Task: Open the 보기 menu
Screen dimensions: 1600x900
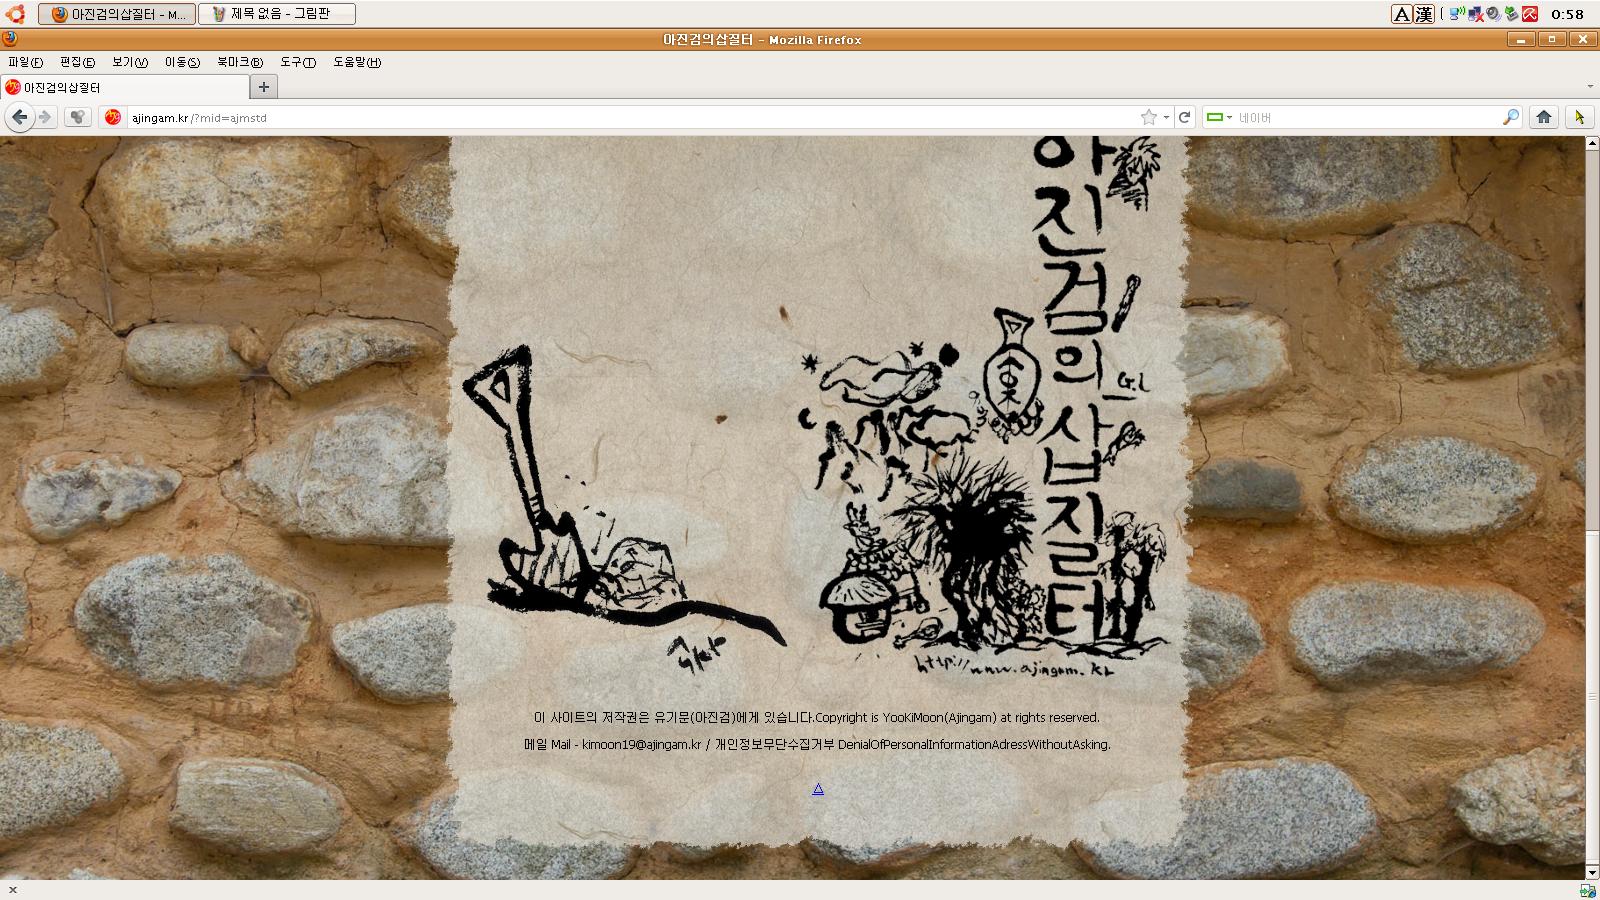Action: tap(130, 62)
